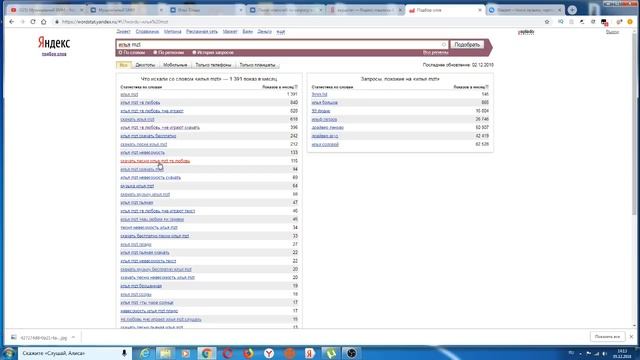
Task: Open the Рекламная сеть link
Action: coord(202,31)
